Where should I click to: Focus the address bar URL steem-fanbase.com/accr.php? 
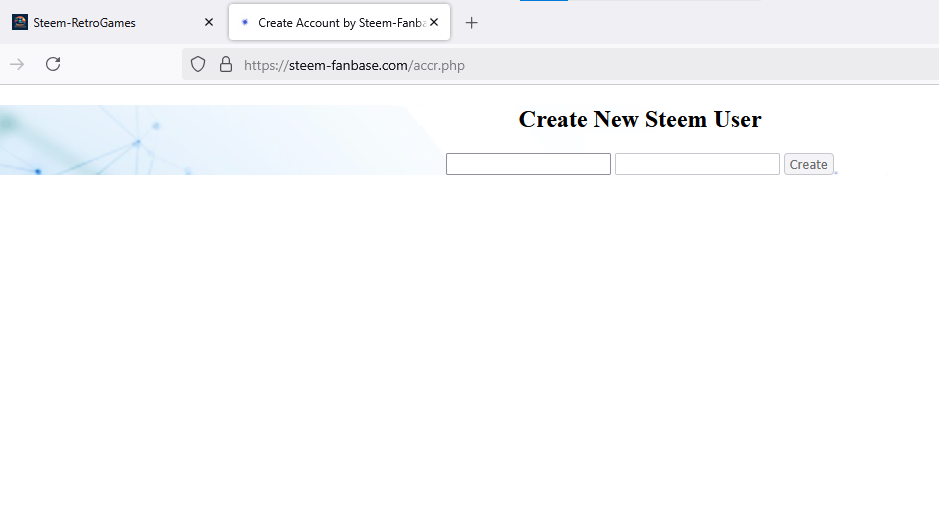[355, 65]
